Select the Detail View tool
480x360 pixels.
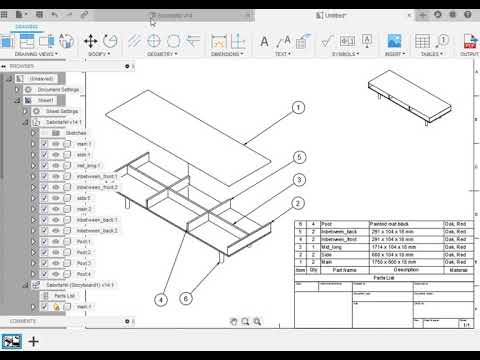click(x=66, y=41)
